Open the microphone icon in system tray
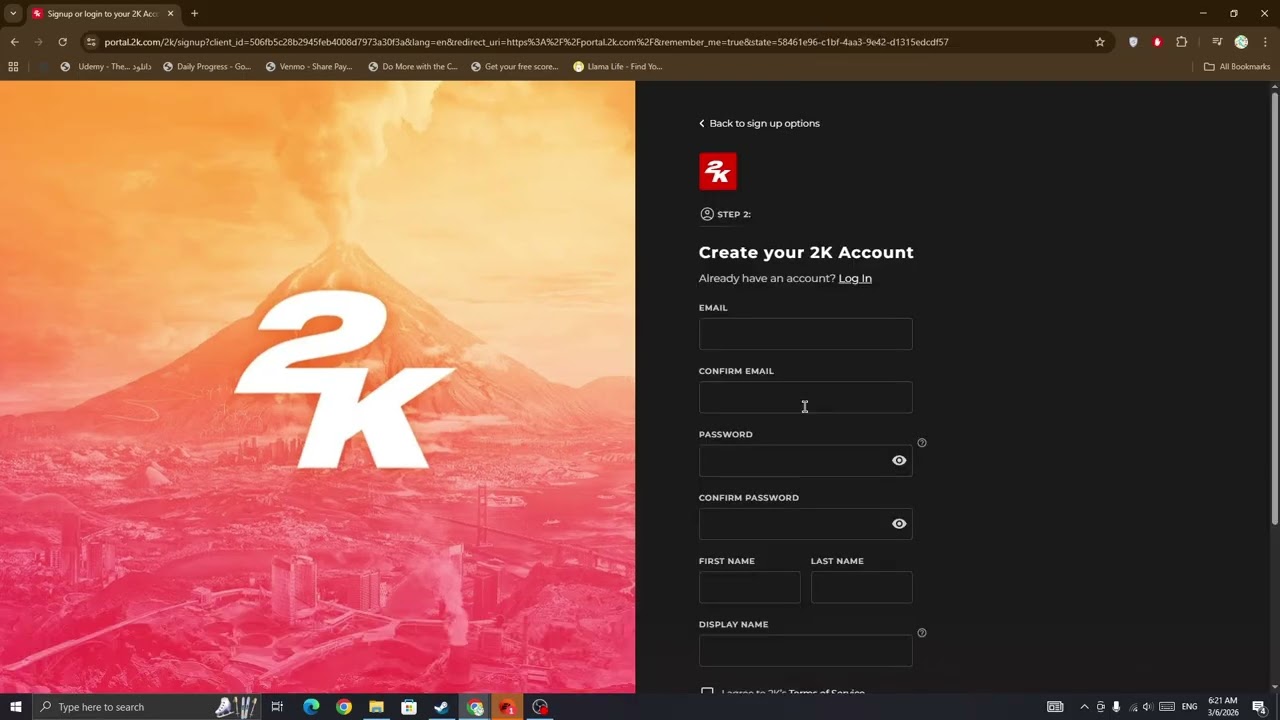 (1116, 707)
